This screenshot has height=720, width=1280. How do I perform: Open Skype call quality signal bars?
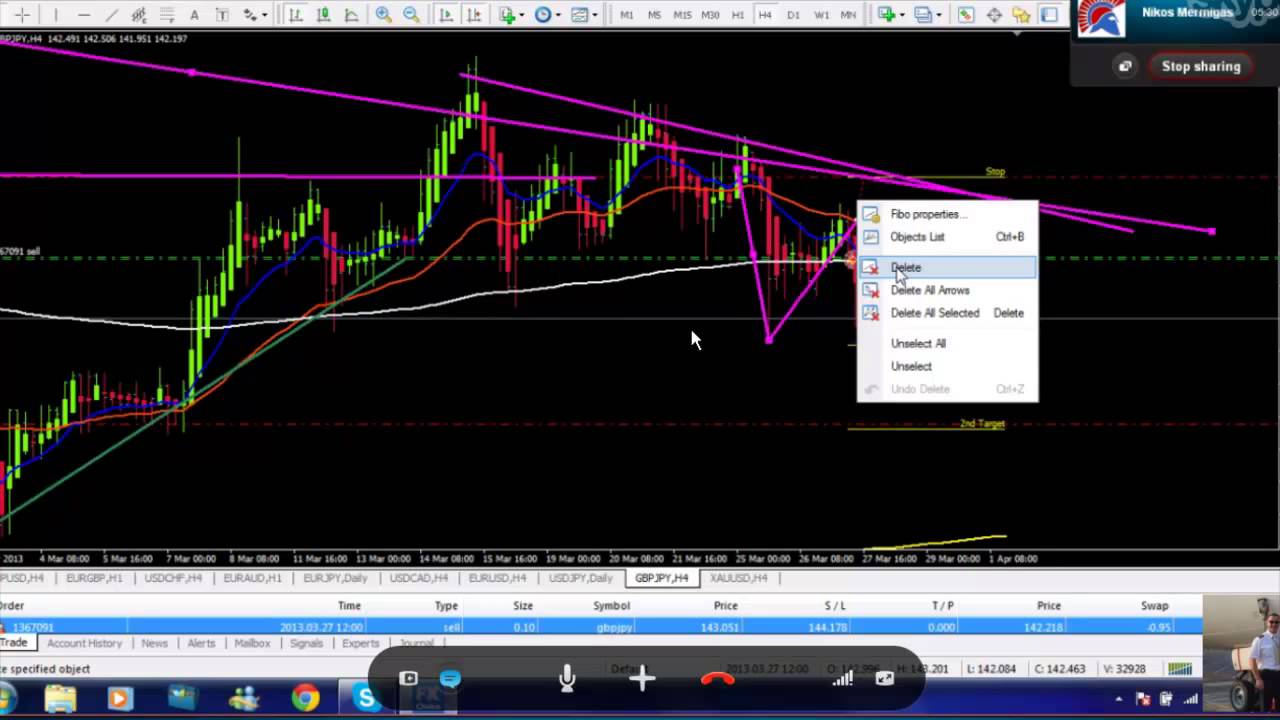[x=843, y=679]
